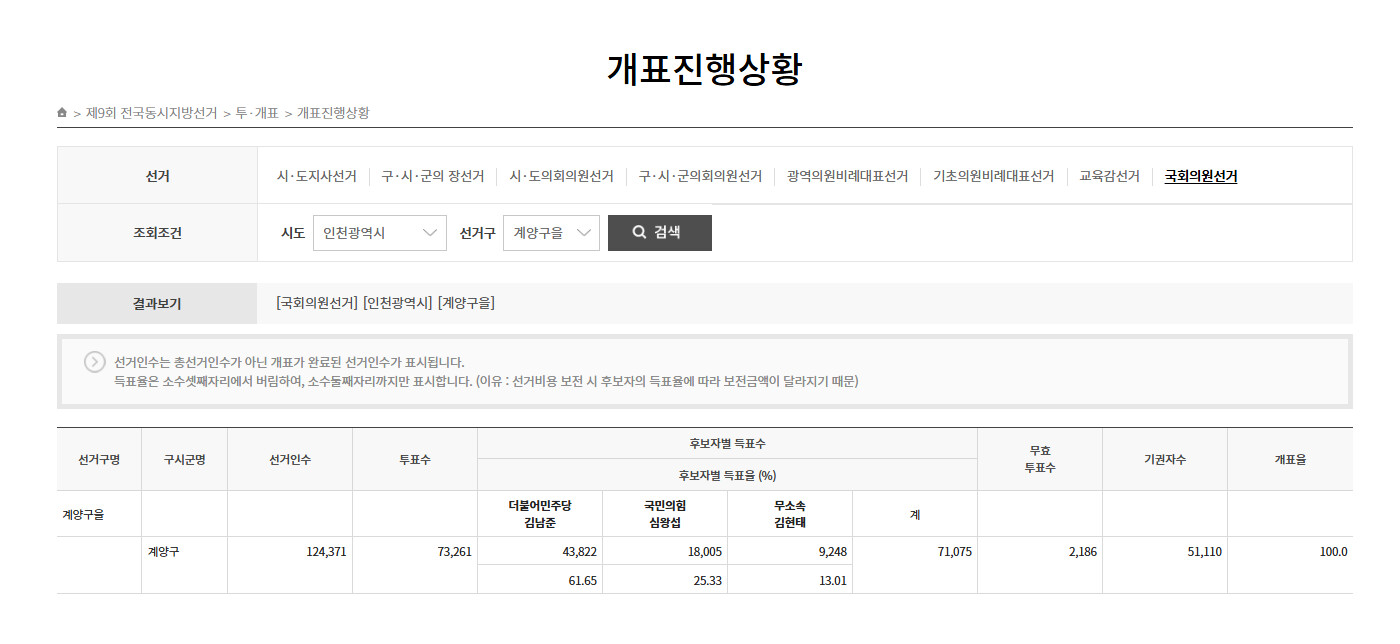The height and width of the screenshot is (644, 1400).
Task: Open 개표진행상황 breadcrumb link
Action: point(333,113)
